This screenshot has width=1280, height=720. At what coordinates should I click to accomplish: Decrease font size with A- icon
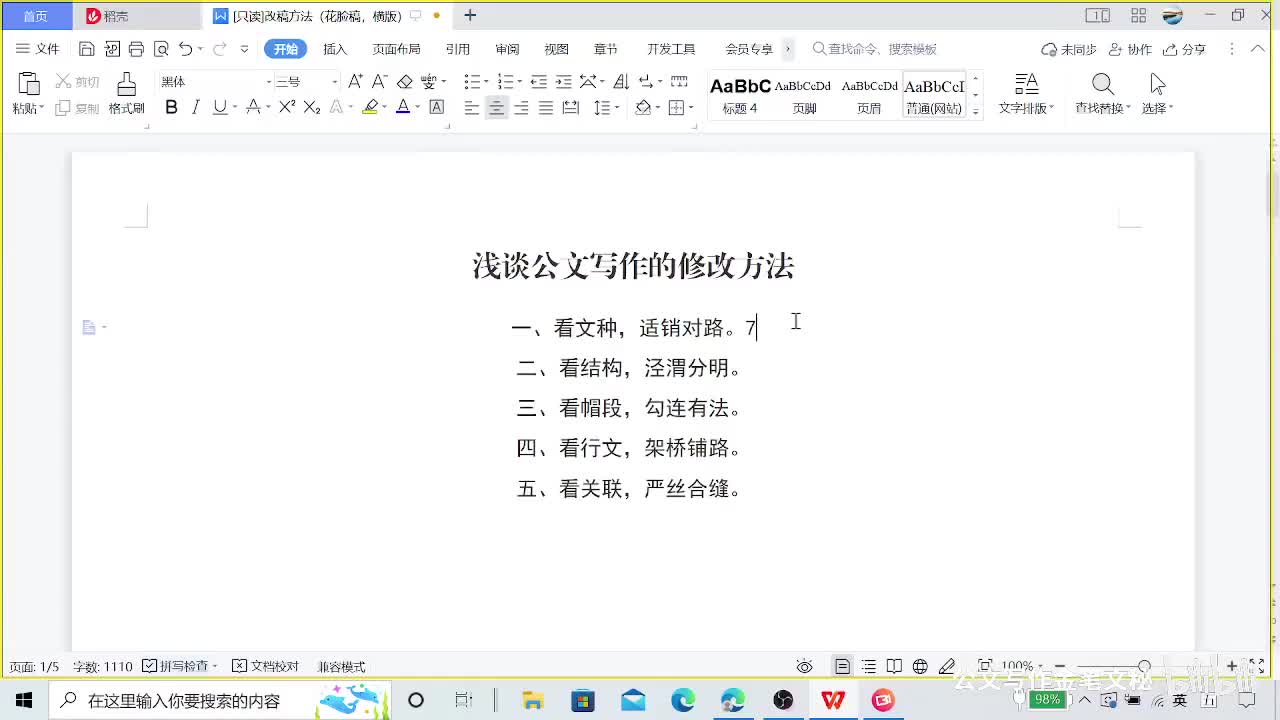(x=380, y=81)
